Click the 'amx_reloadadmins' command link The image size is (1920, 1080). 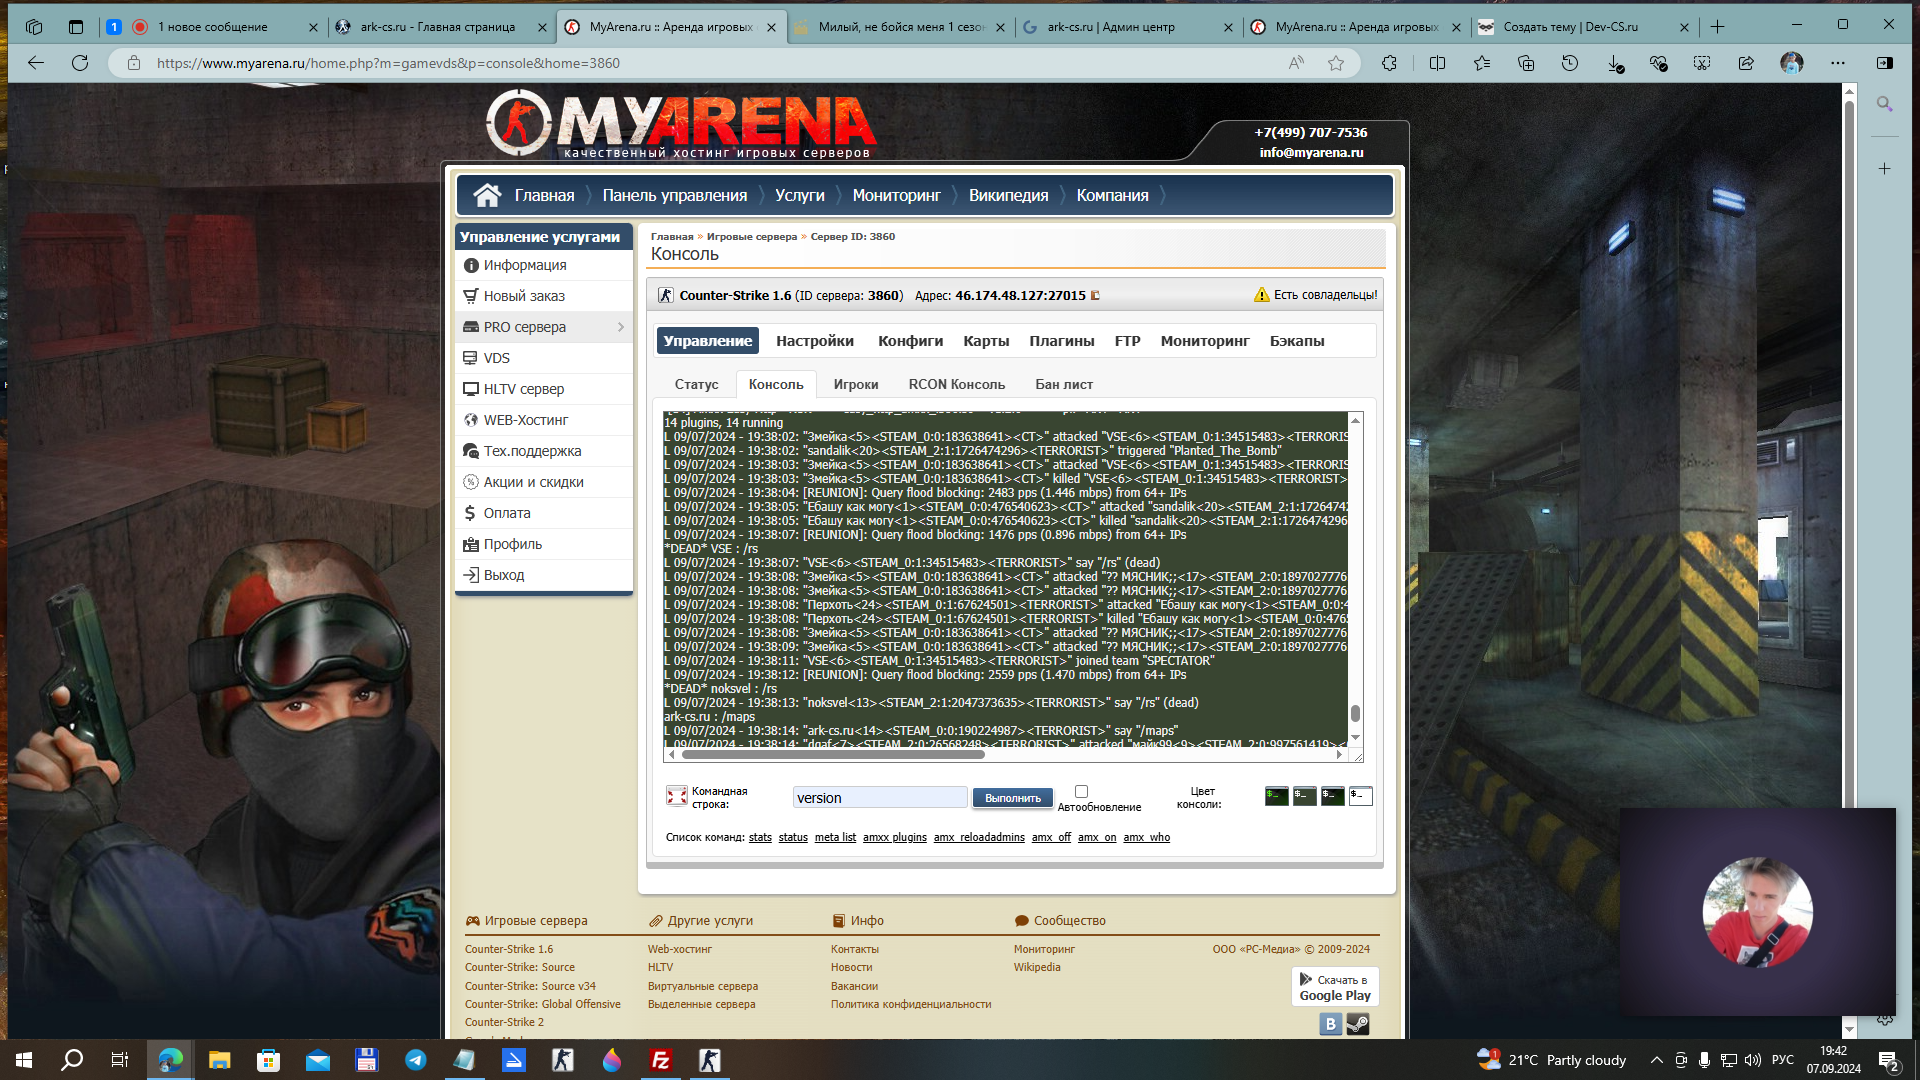[979, 838]
